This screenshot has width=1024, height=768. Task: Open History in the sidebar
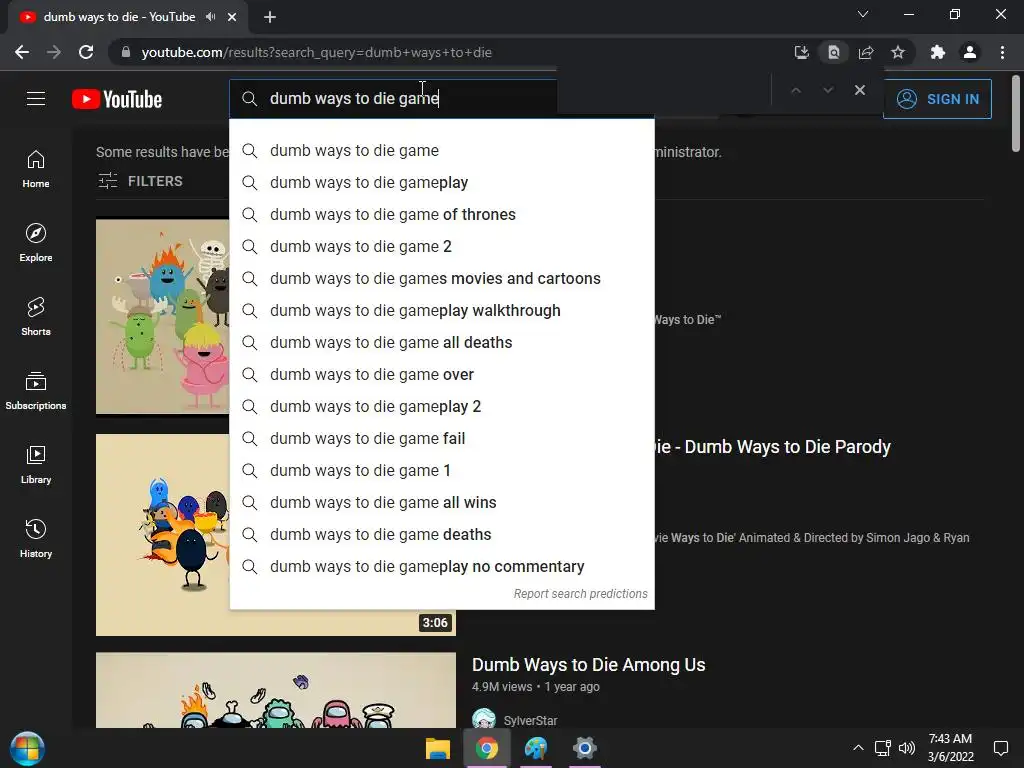click(36, 538)
